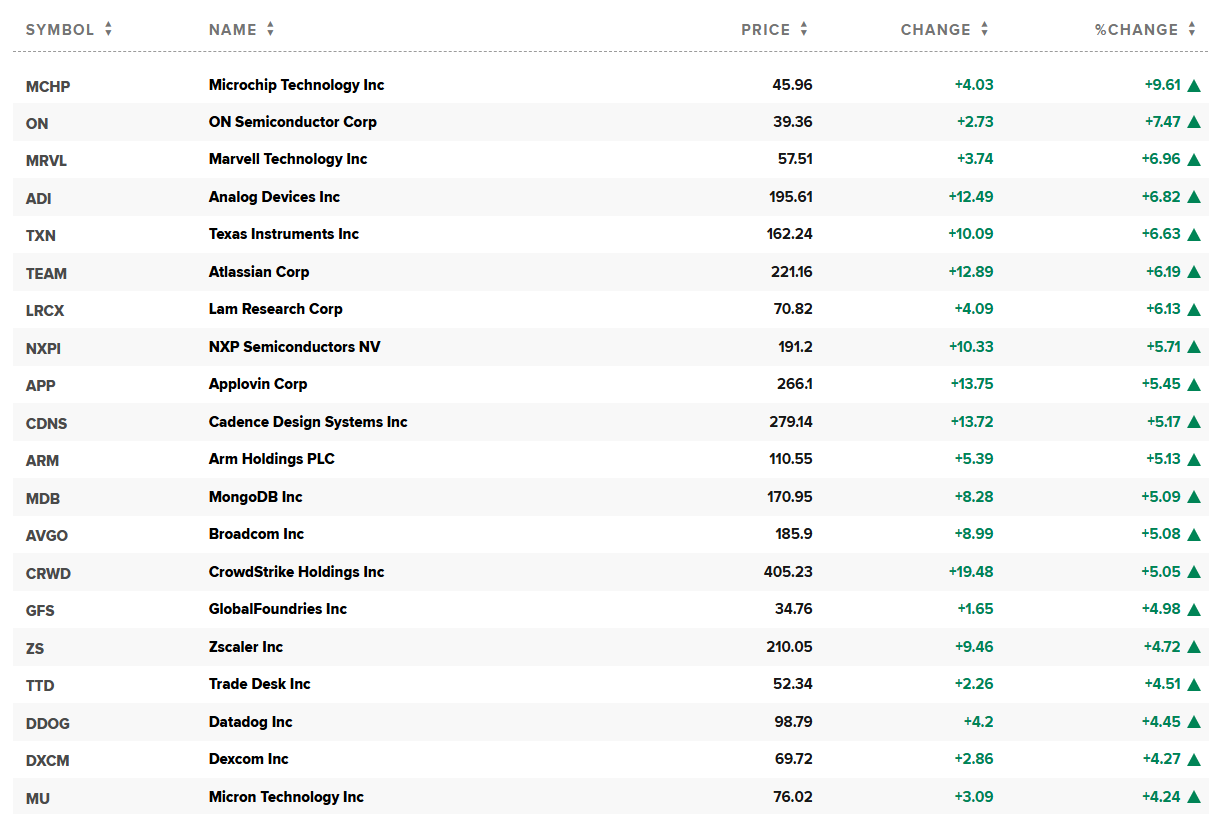Click the green up triangle in MDB row

(x=1193, y=497)
